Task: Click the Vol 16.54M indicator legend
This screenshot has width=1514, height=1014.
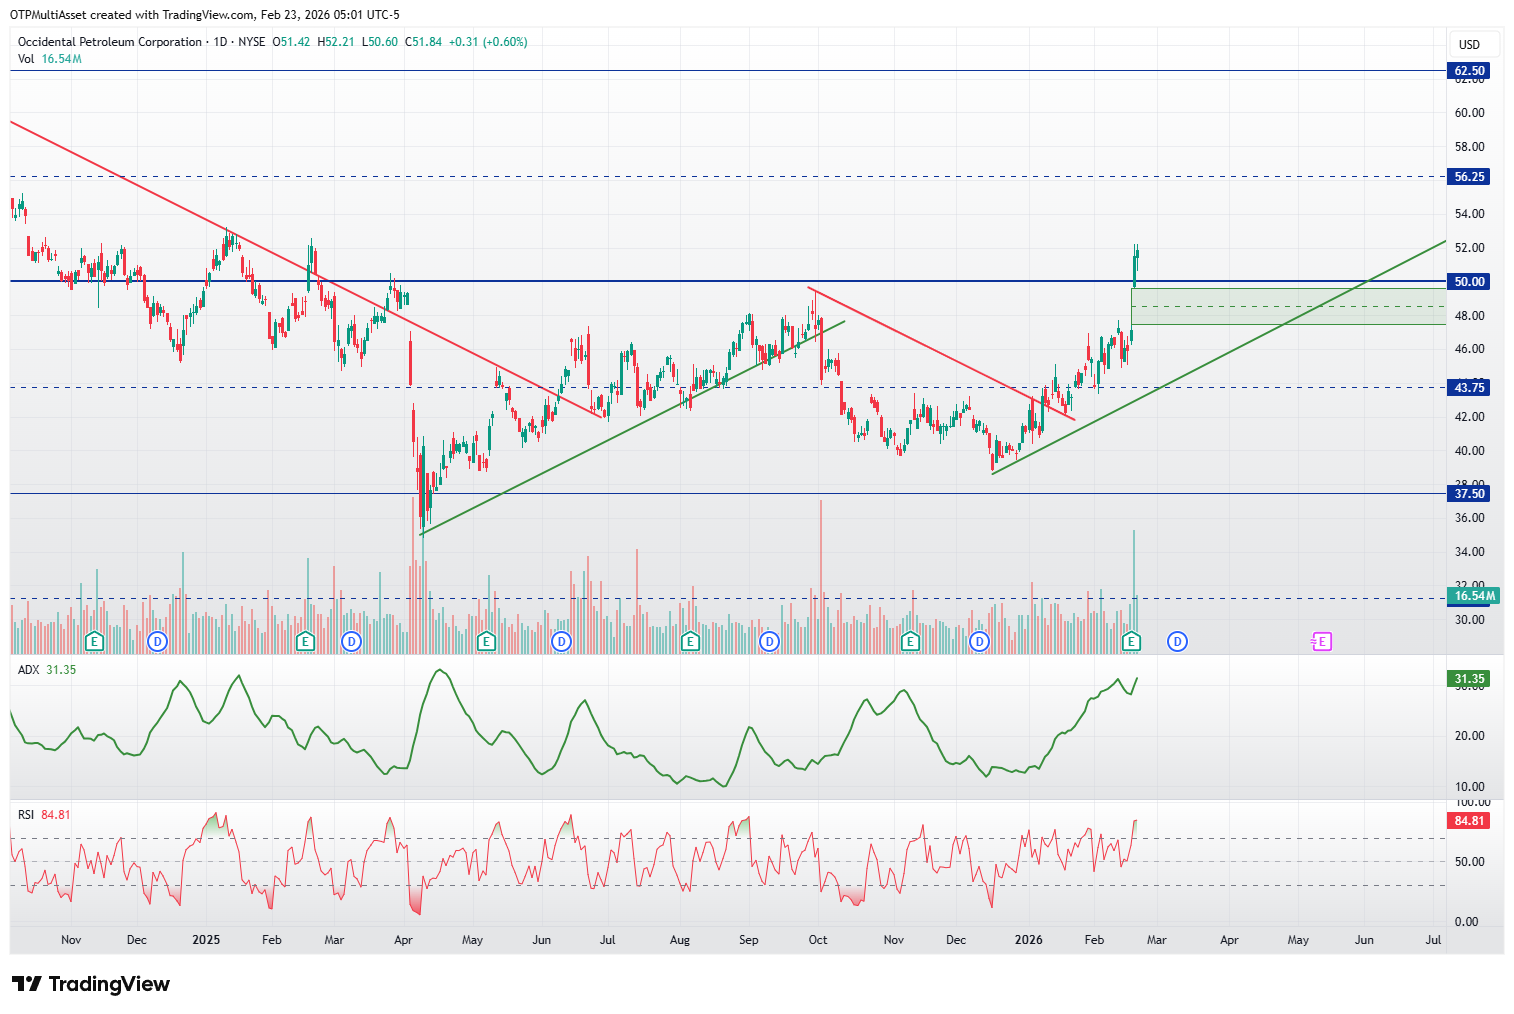Action: (50, 59)
